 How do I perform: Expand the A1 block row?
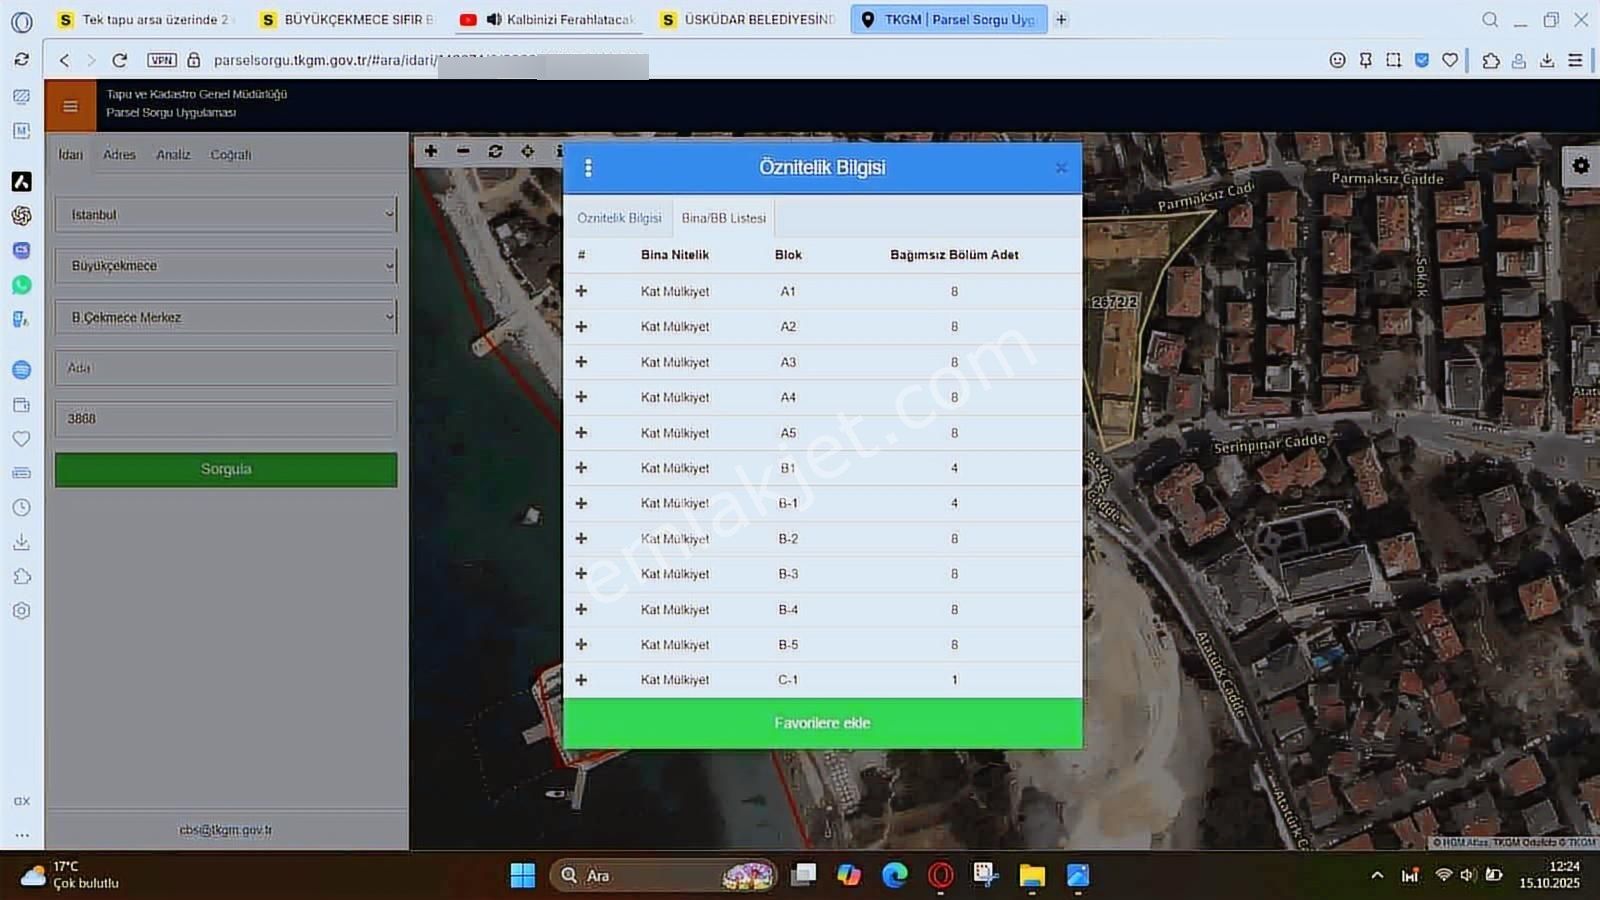pos(581,291)
